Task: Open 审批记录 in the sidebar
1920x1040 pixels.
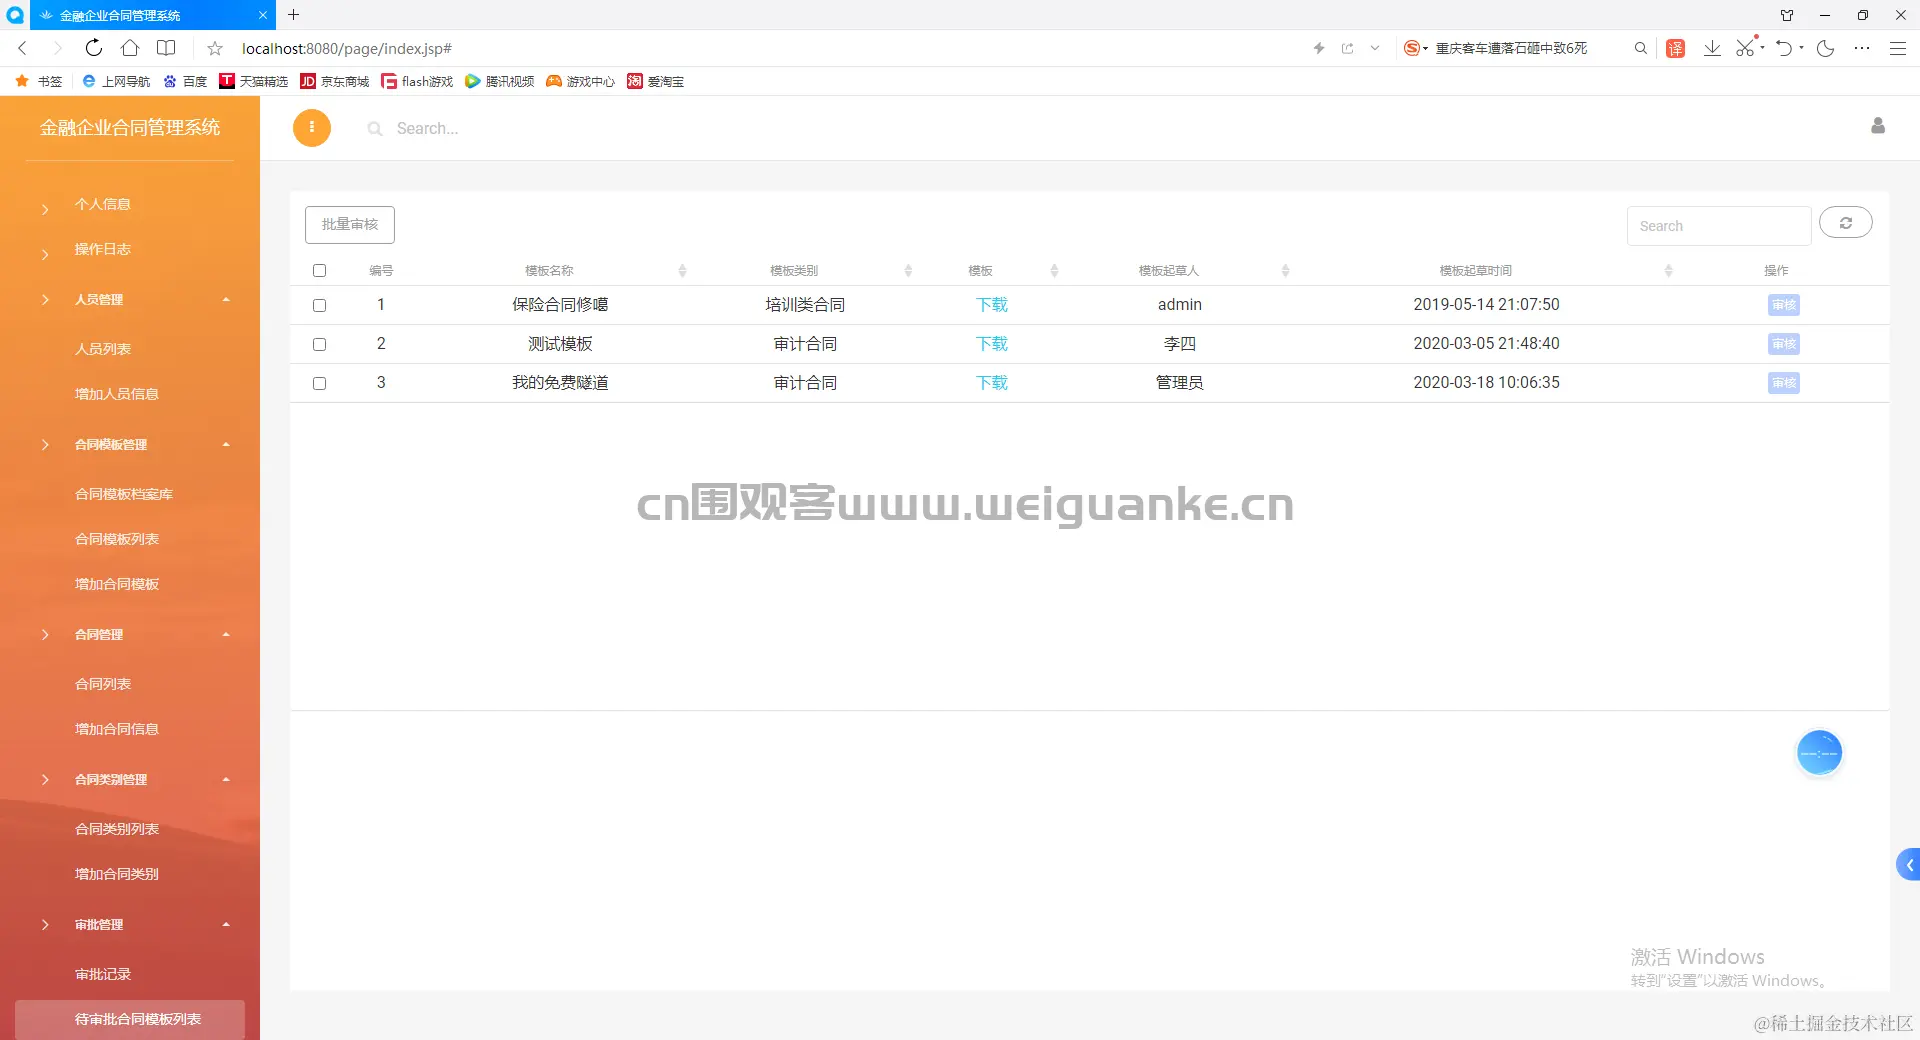Action: click(103, 974)
